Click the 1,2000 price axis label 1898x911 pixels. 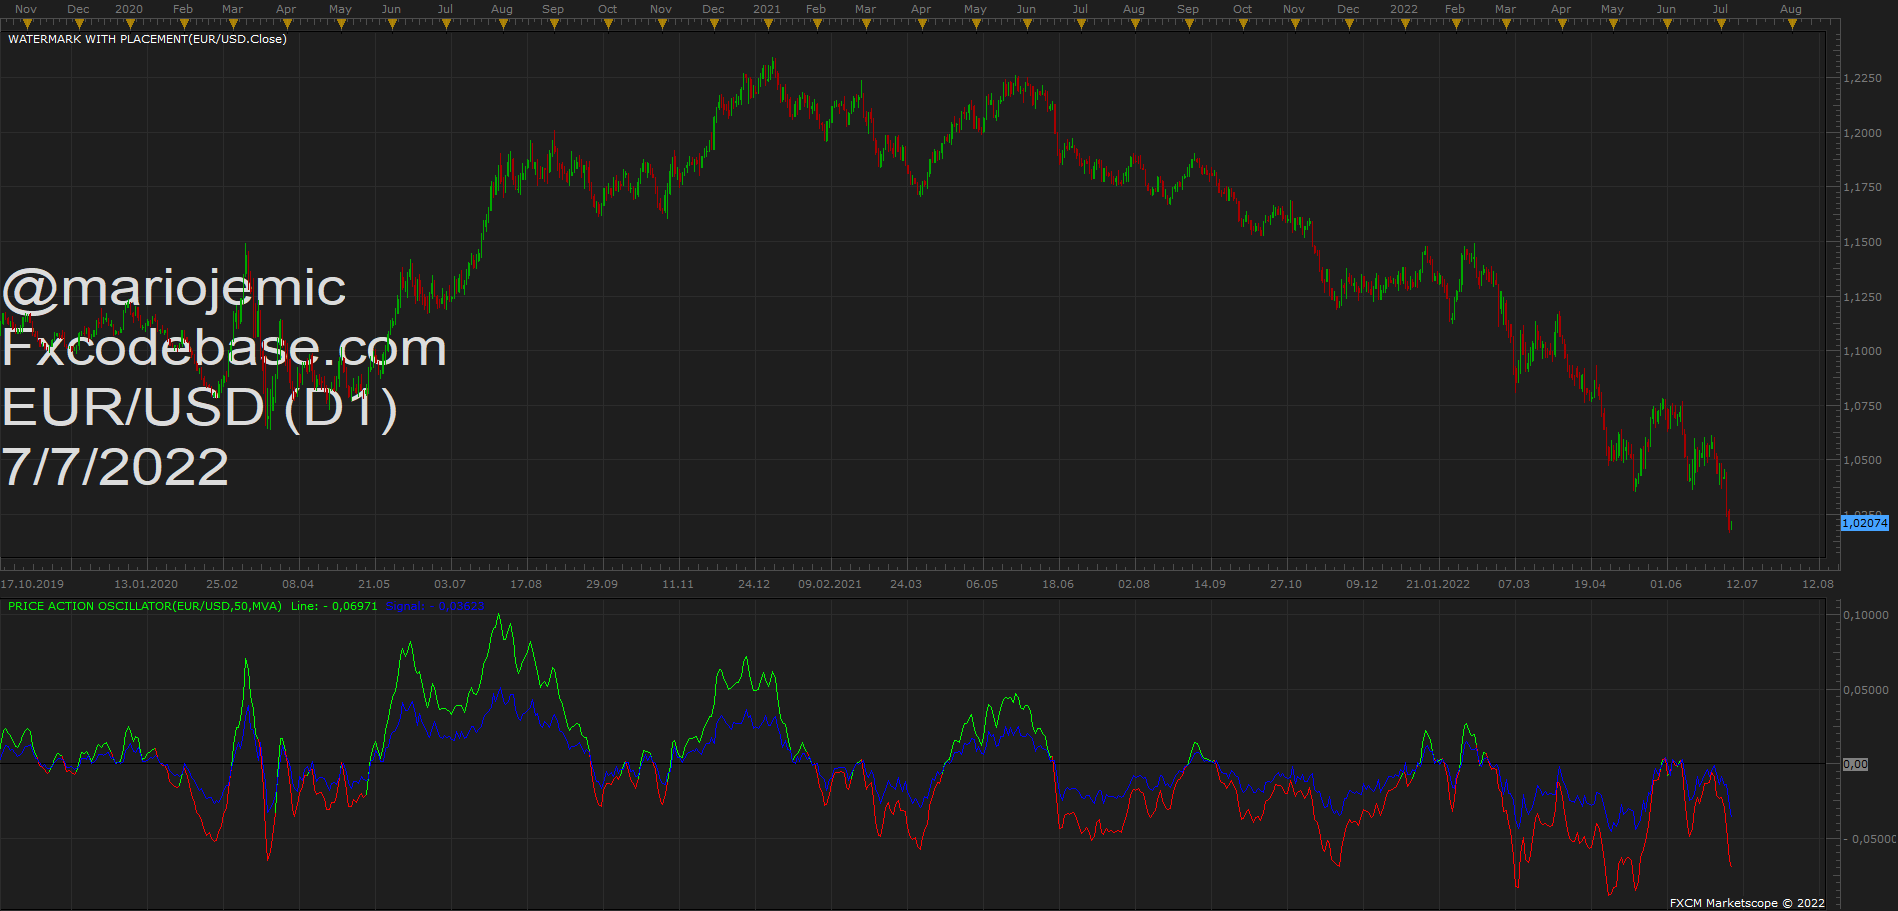[x=1862, y=133]
